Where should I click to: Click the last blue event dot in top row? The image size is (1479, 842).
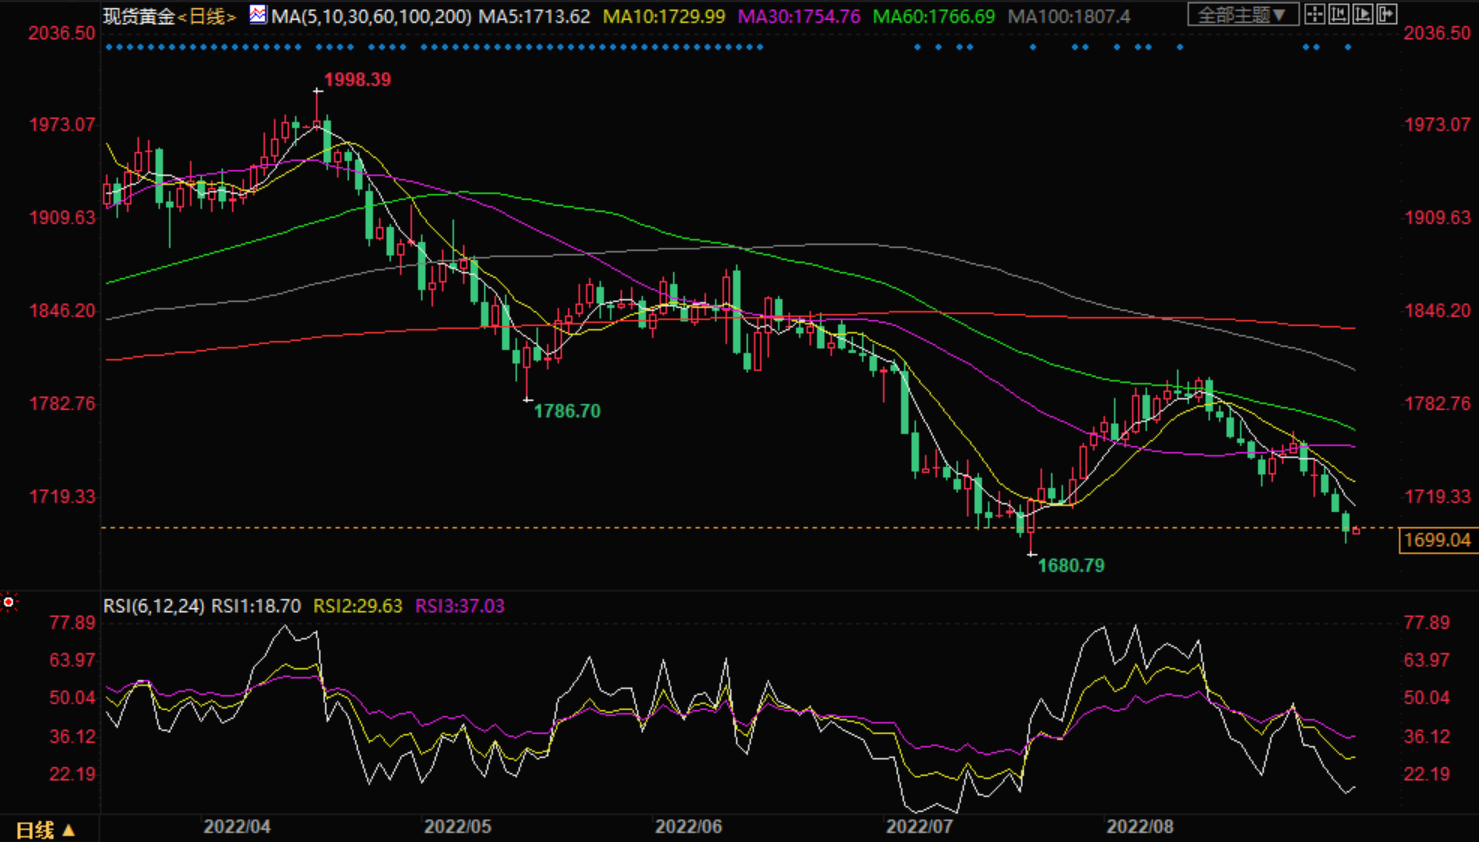coord(1347,47)
